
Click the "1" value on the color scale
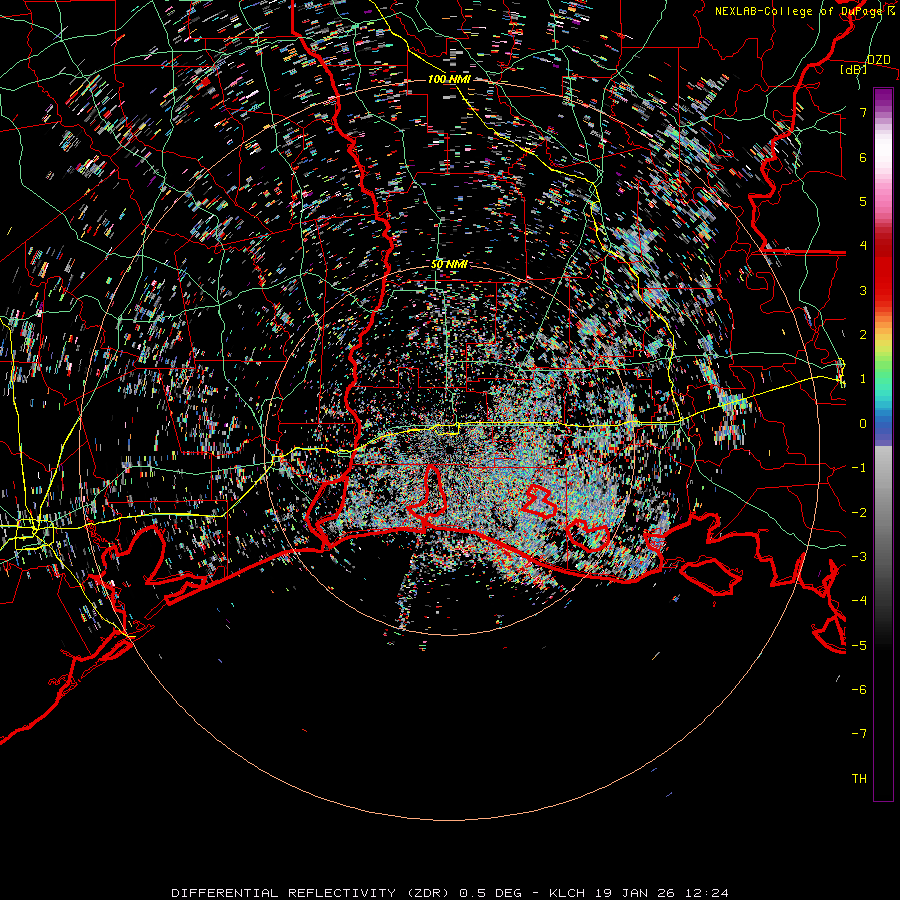pos(863,379)
